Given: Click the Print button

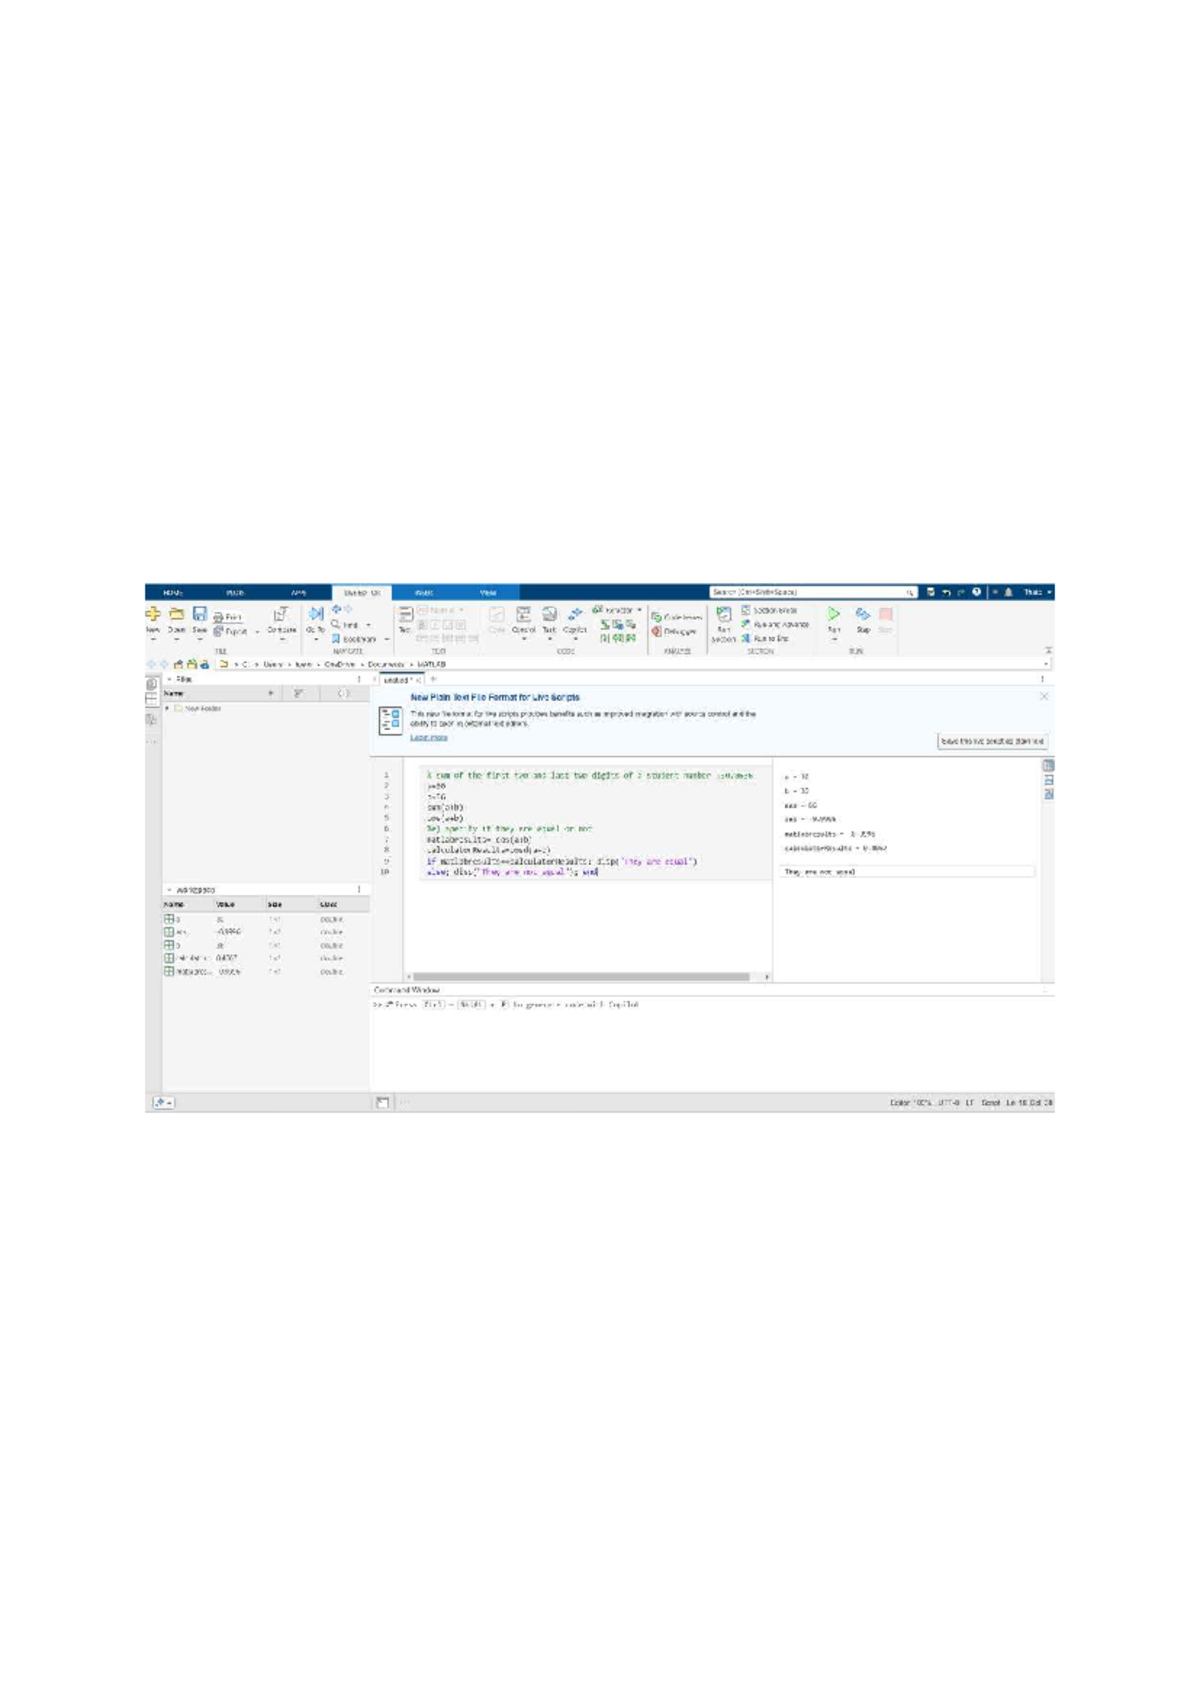Looking at the screenshot, I should tap(228, 618).
